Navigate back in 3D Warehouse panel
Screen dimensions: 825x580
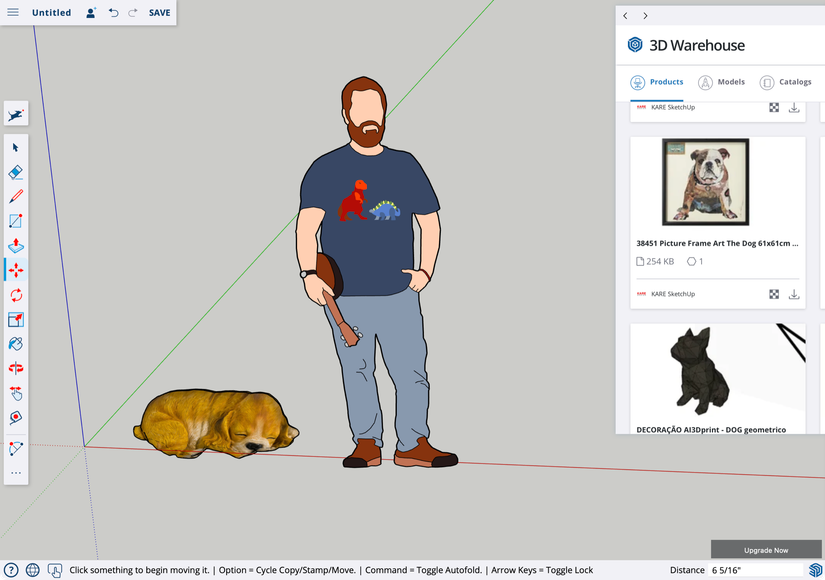pyautogui.click(x=625, y=15)
